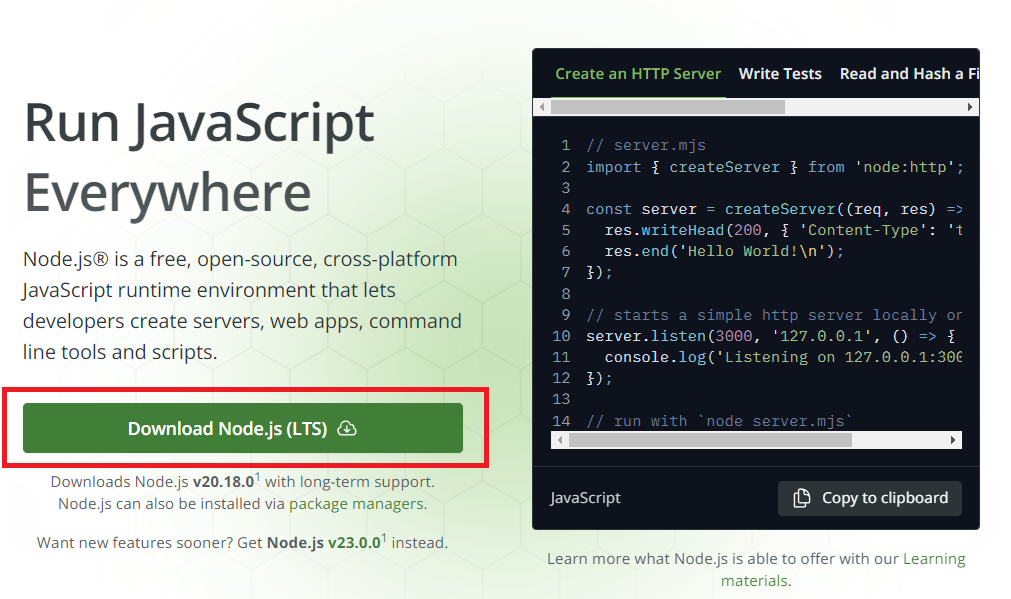Click the console.log('Listening on line
1011x599 pixels.
coord(783,357)
